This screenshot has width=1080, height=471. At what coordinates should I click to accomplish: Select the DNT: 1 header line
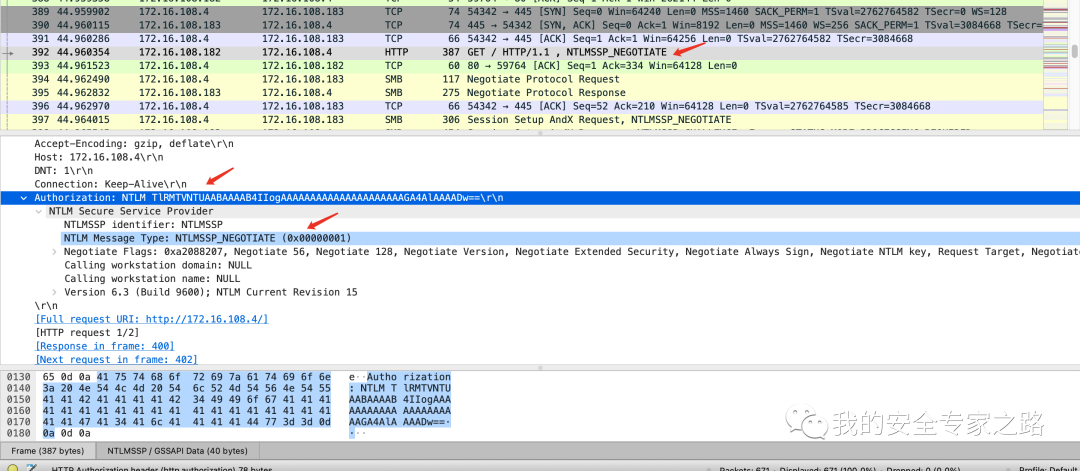pos(63,170)
